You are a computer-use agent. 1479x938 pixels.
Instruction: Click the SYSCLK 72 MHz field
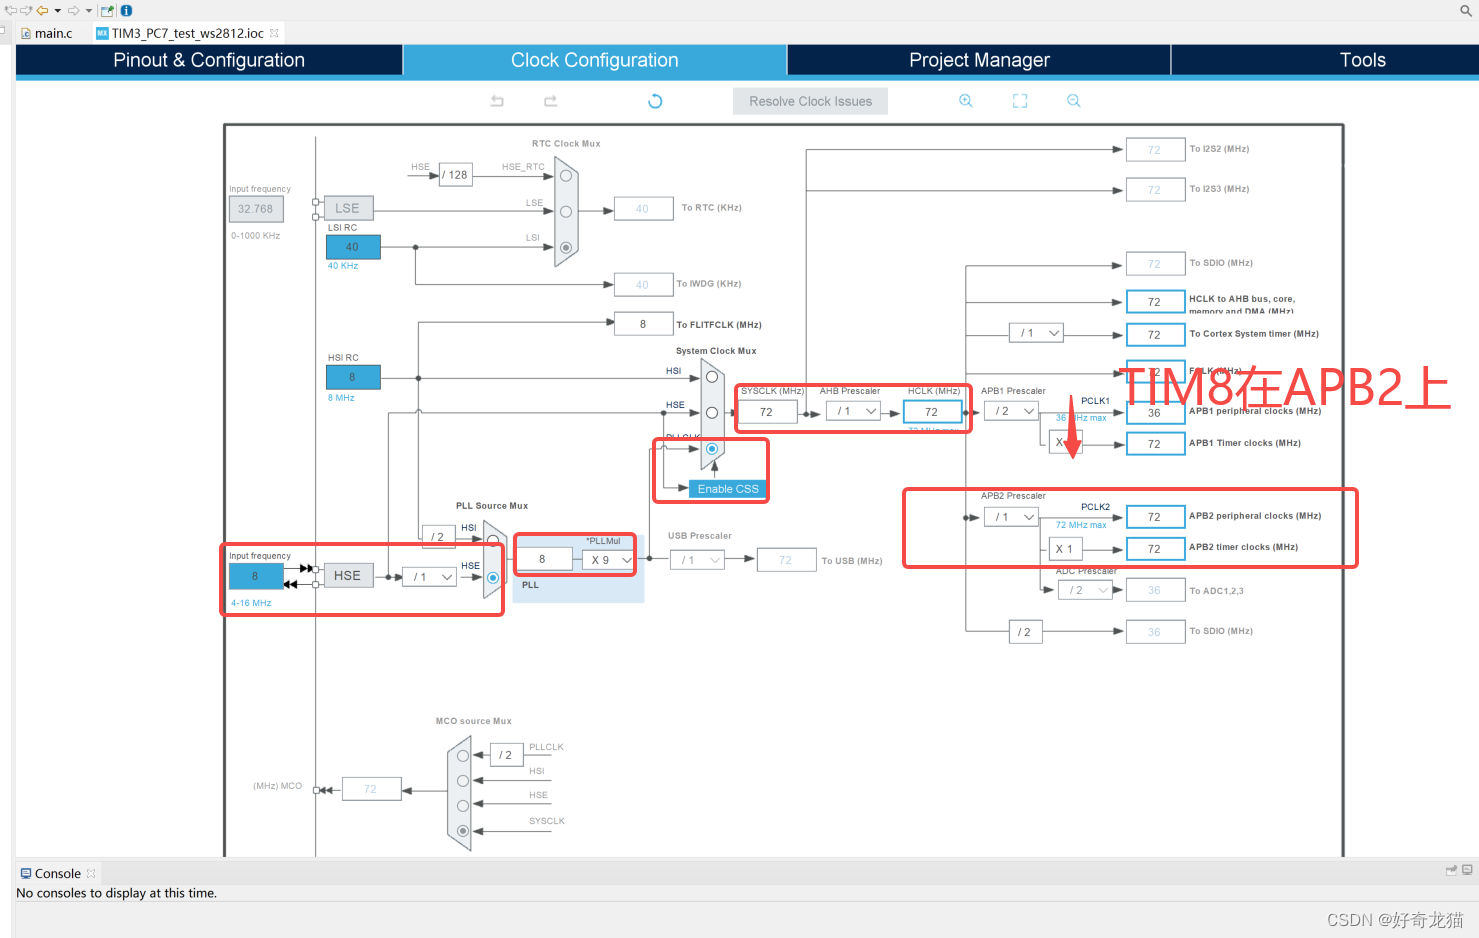point(767,412)
